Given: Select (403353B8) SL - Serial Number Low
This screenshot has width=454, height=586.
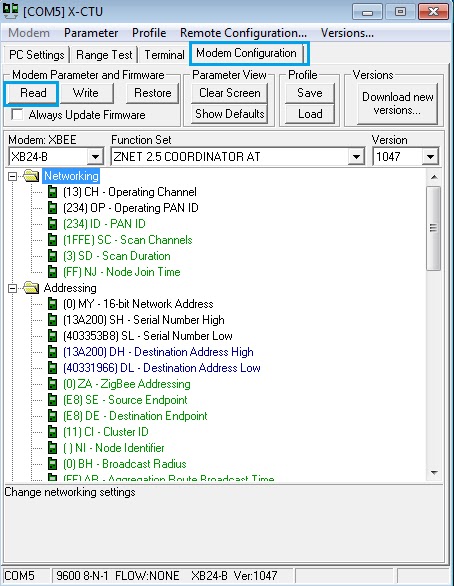Looking at the screenshot, I should (148, 336).
